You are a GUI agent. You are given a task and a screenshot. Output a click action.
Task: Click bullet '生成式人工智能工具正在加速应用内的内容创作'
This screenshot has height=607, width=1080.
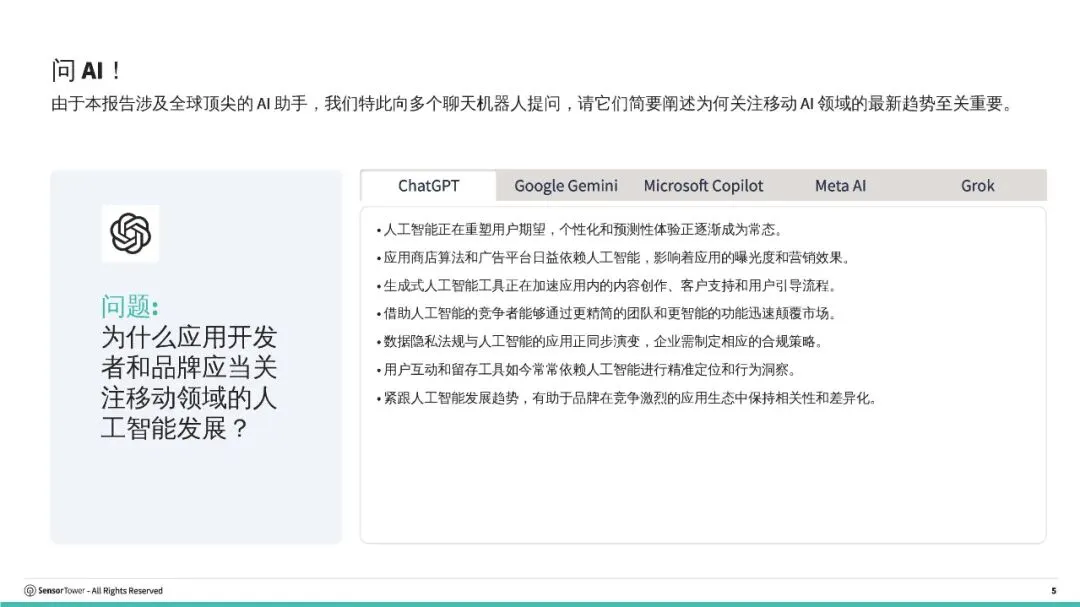point(606,286)
